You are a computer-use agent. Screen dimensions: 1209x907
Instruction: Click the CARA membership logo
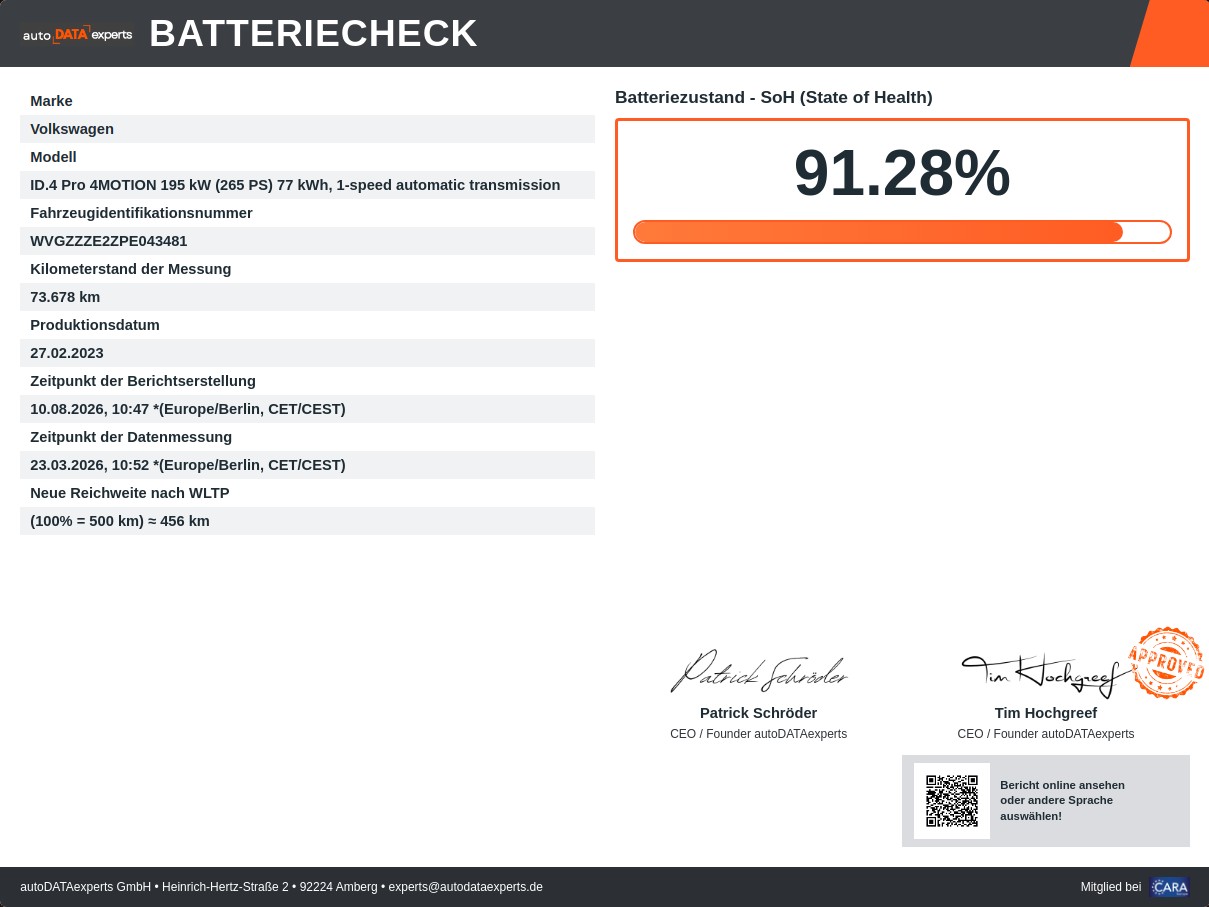(1169, 887)
